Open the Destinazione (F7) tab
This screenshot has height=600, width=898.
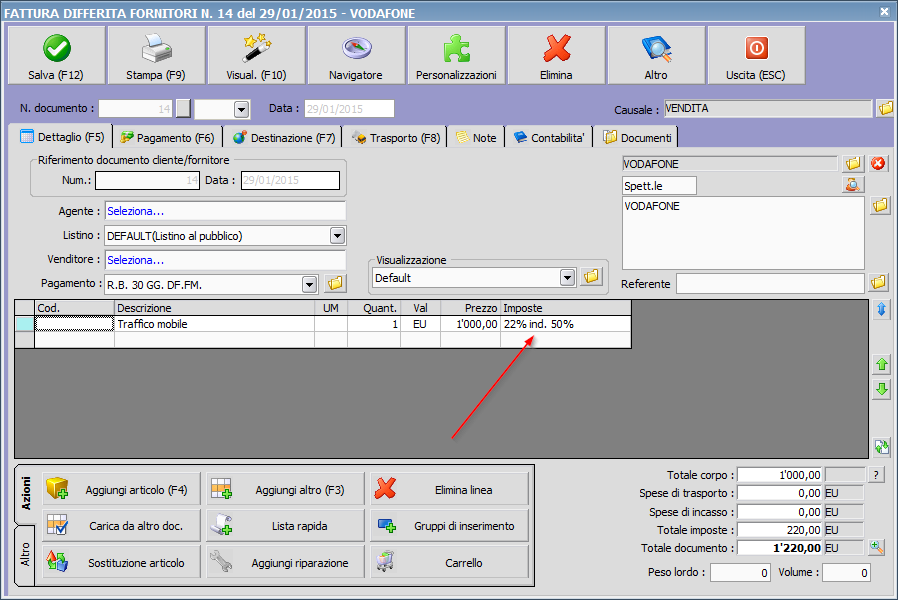coord(284,138)
